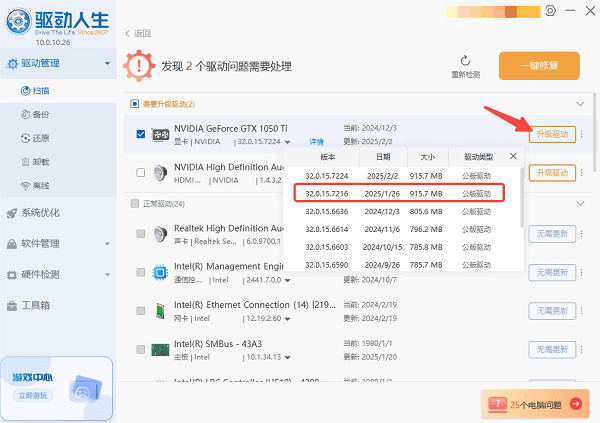Open more options for Intel Ethernet row
The image size is (600, 423).
pos(582,311)
